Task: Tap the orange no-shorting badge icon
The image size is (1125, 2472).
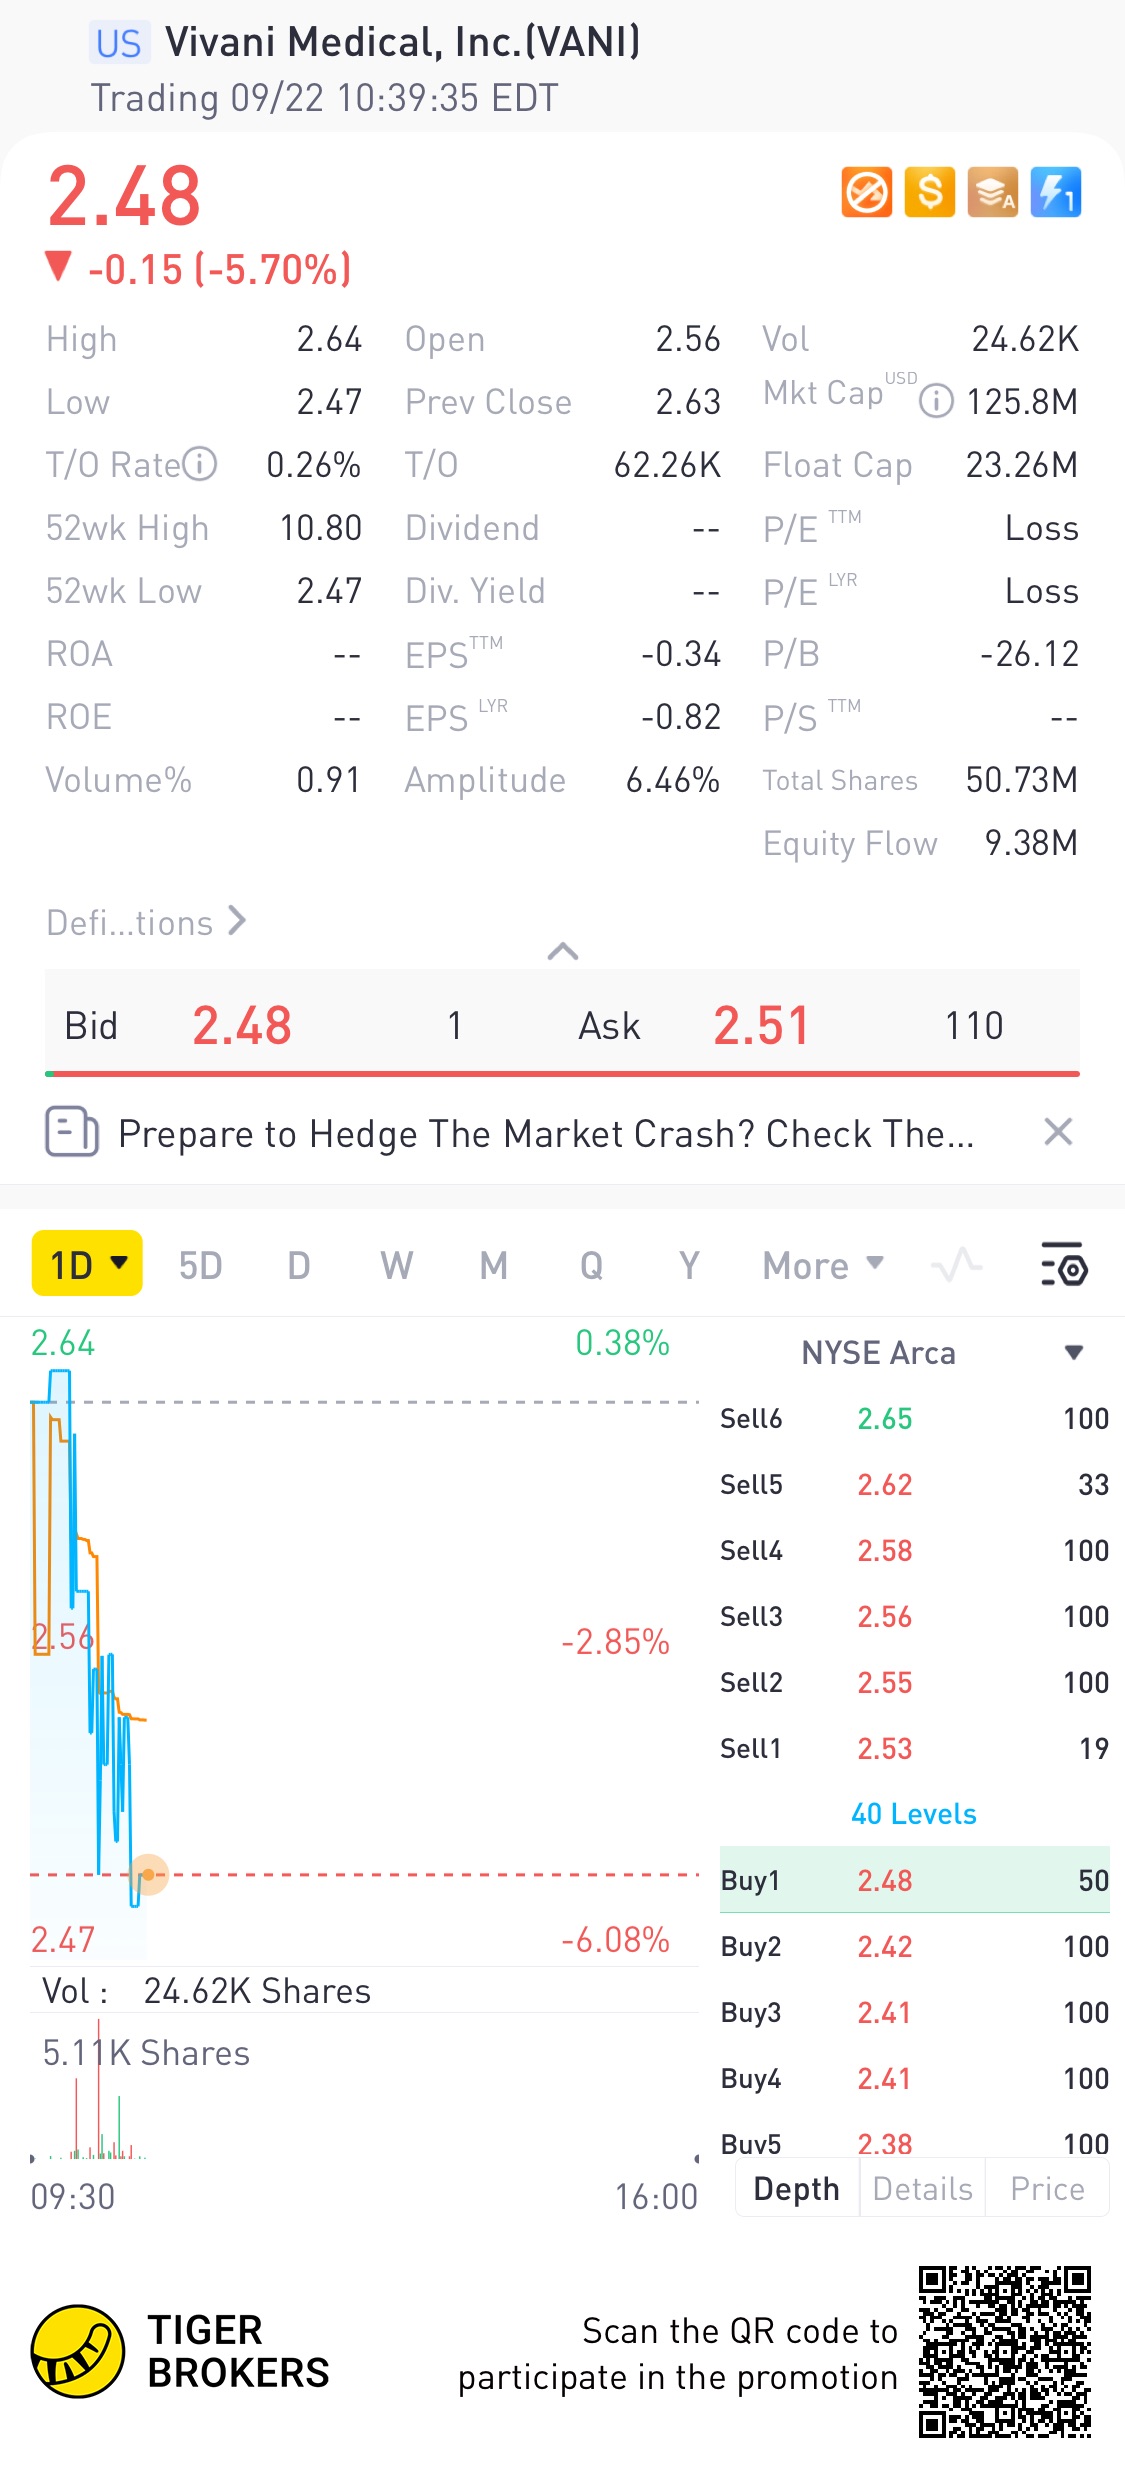Action: click(x=866, y=192)
